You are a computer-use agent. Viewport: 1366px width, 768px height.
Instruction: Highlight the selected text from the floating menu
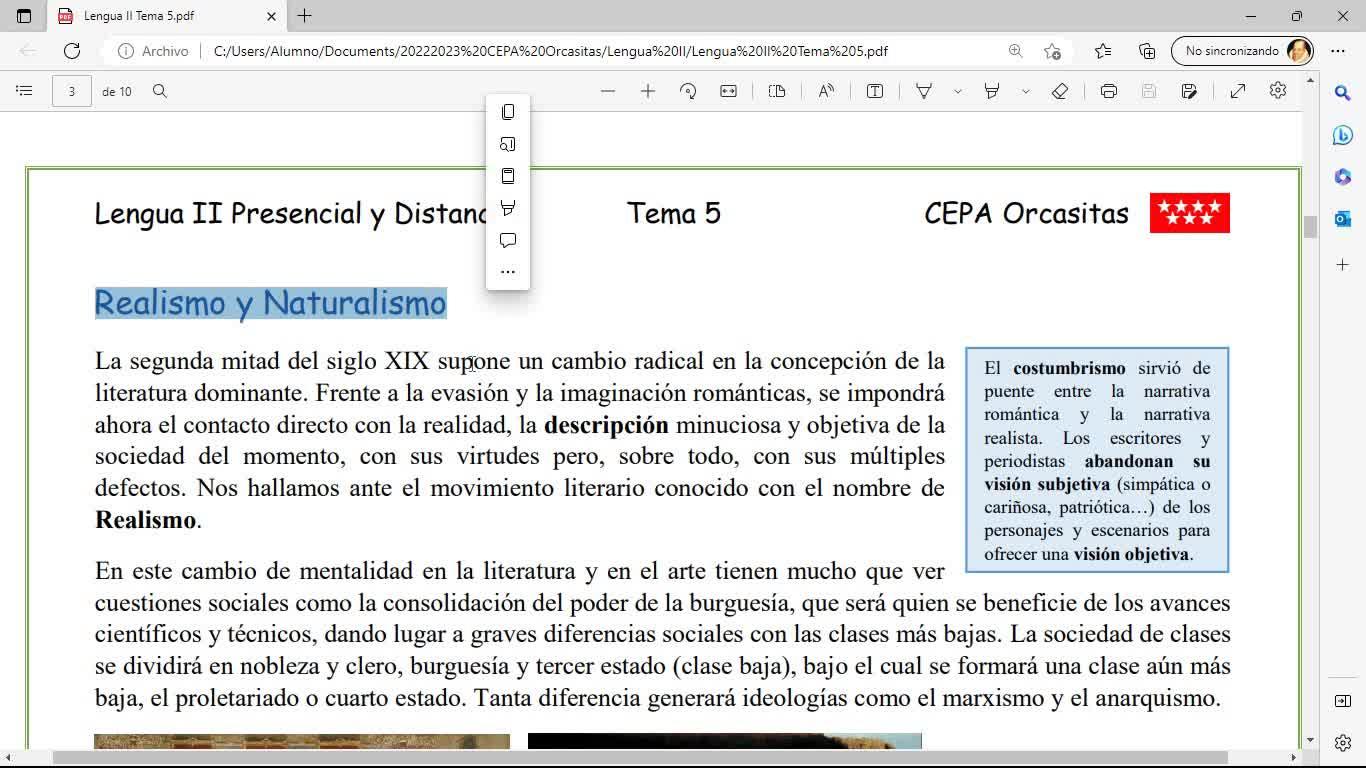click(508, 208)
